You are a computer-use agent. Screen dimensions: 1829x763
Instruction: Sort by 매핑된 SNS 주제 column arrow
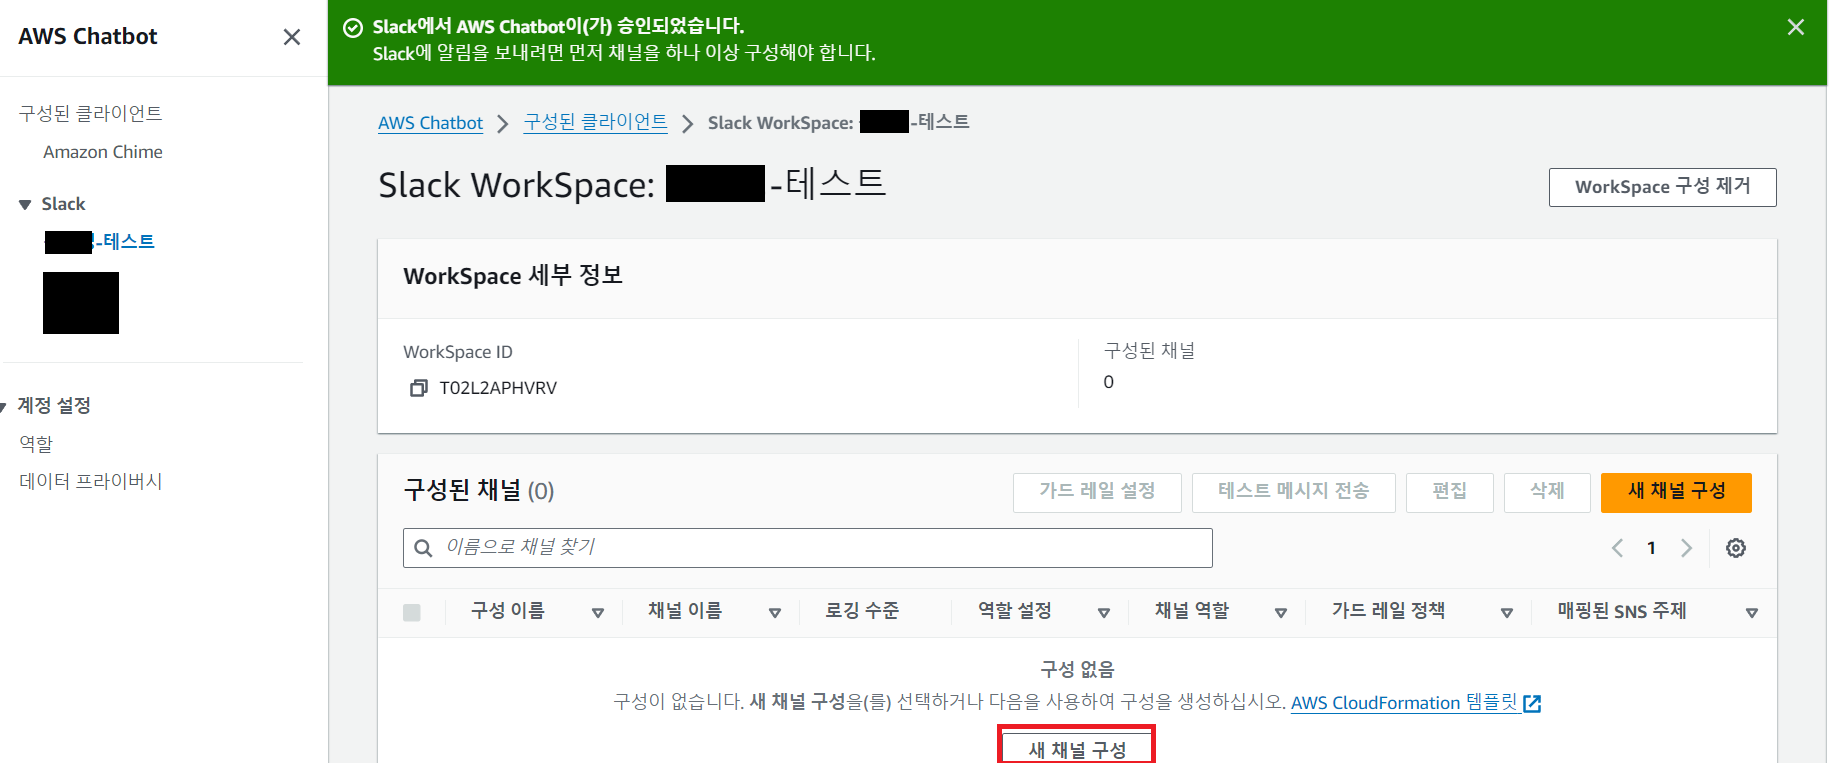1752,613
